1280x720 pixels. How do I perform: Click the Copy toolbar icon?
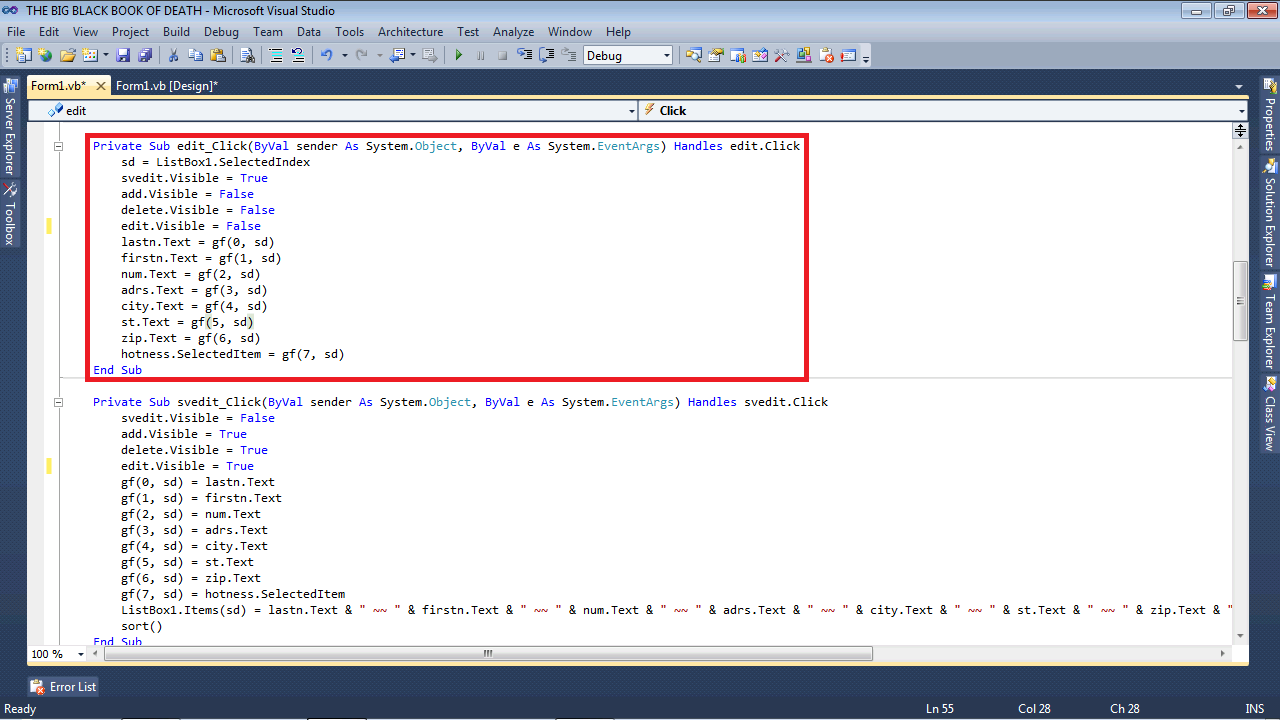point(196,55)
